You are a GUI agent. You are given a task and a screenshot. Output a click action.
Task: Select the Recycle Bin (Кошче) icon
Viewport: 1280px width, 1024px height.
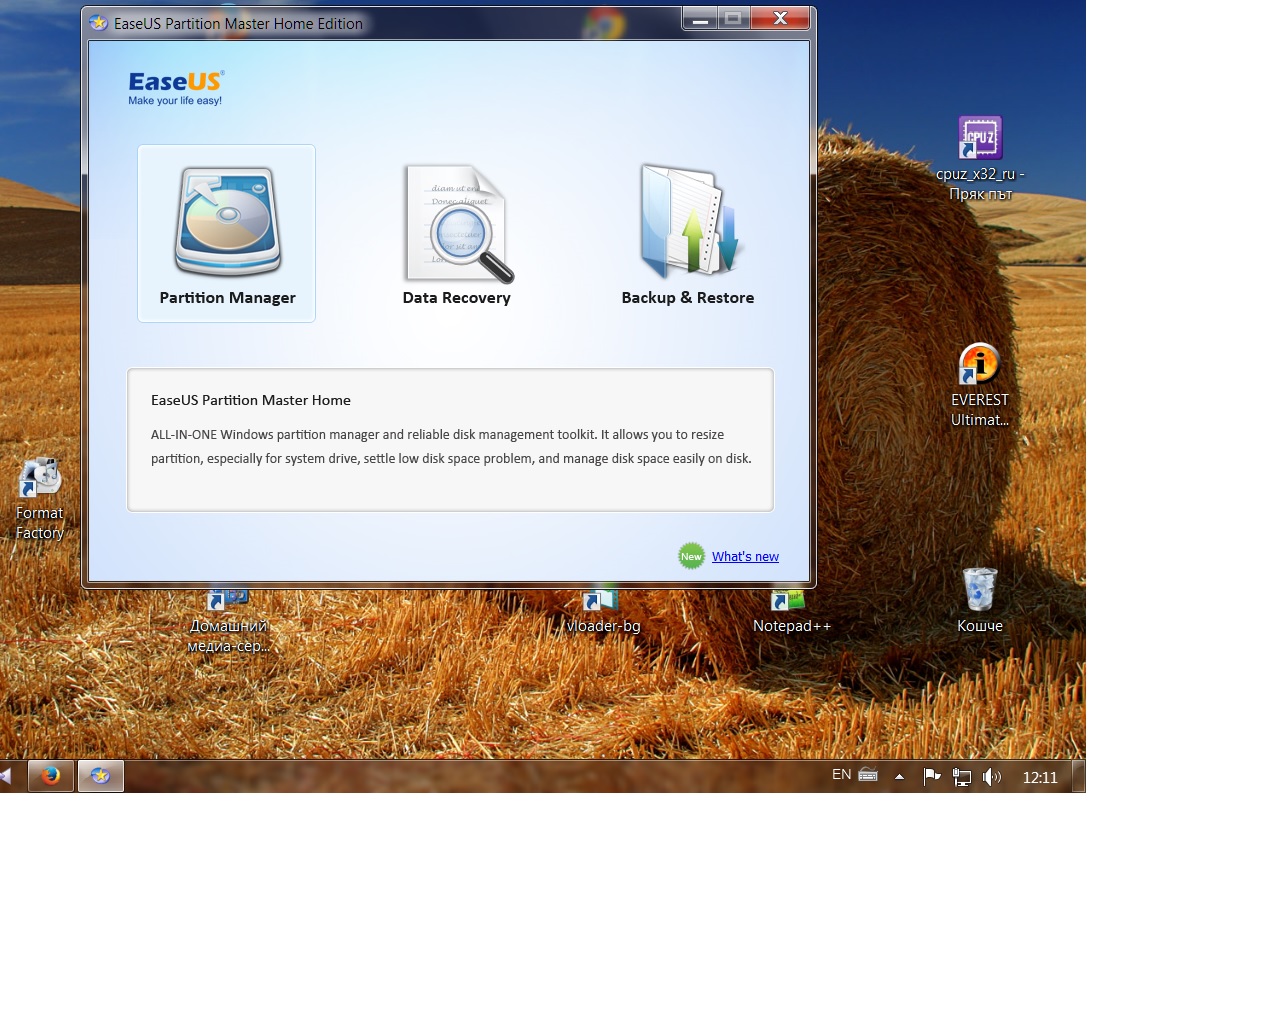point(980,600)
